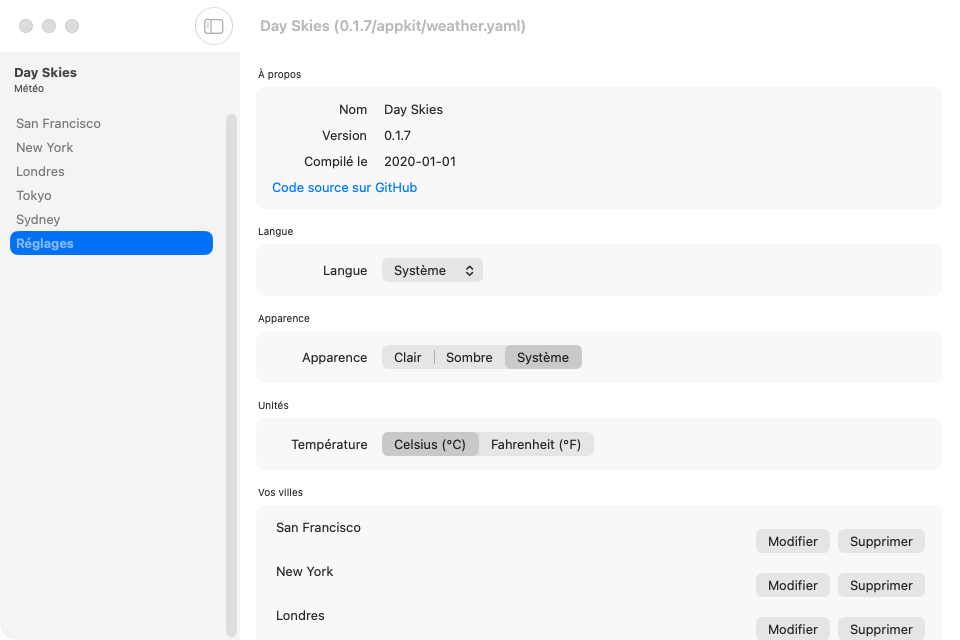Set Apparence to Sombre
The width and height of the screenshot is (960, 640).
(469, 358)
